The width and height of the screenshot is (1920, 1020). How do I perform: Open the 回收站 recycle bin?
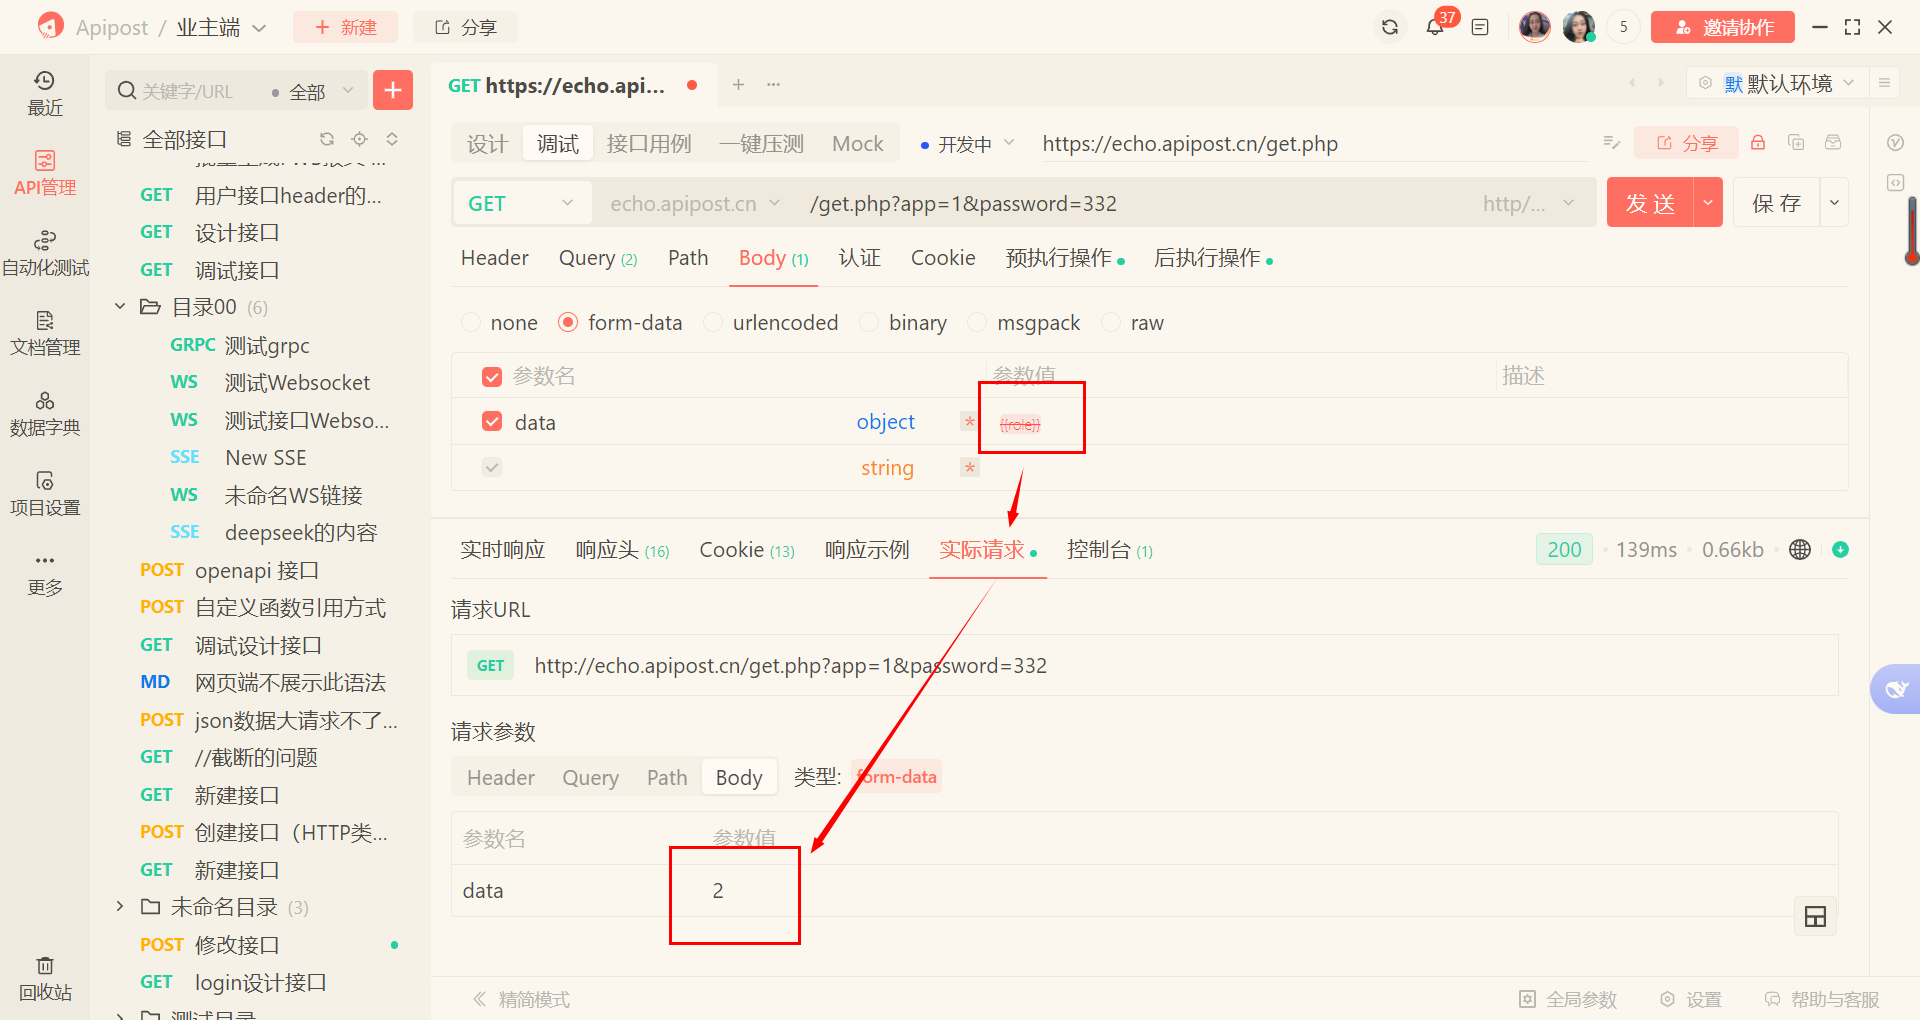coord(45,978)
